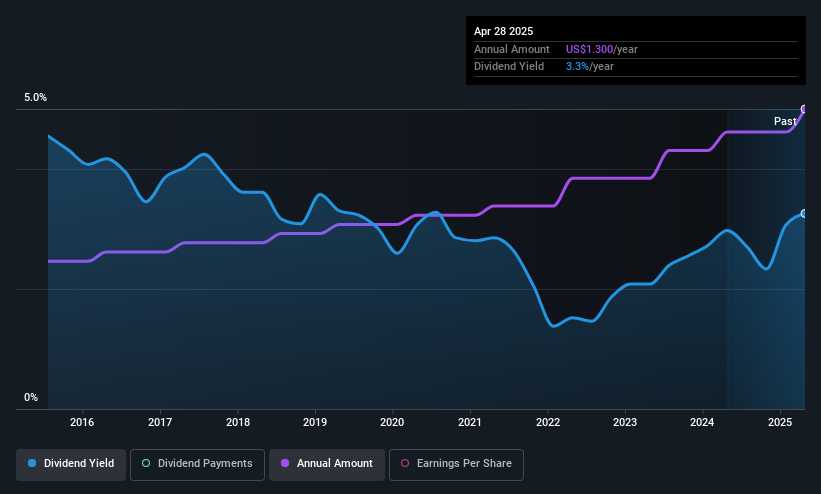Select the purple Annual Amount endpoint marker
The height and width of the screenshot is (494, 821).
tap(804, 109)
